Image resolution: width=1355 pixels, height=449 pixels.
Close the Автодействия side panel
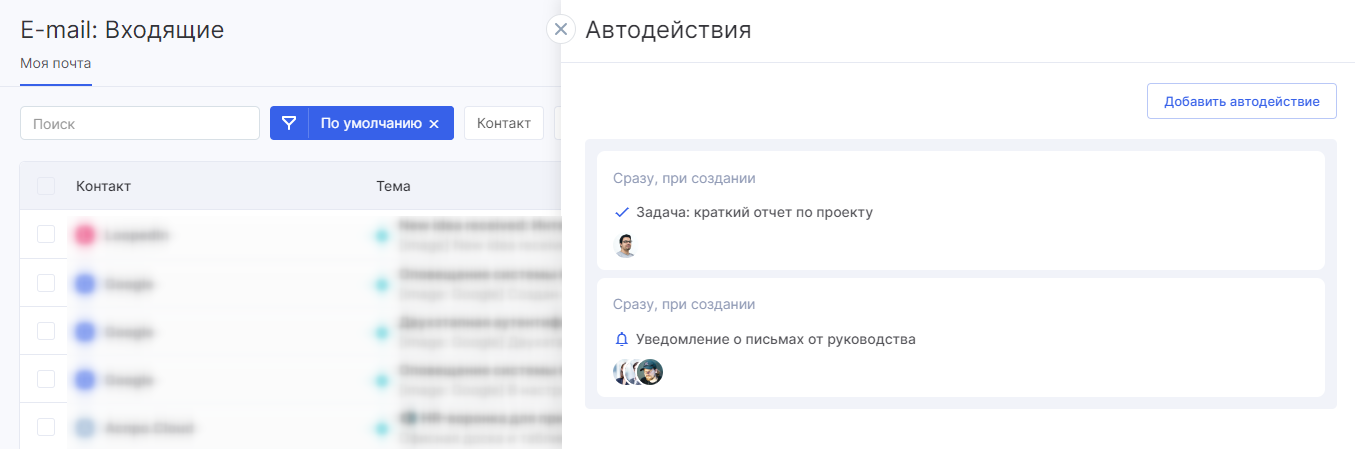[x=561, y=29]
